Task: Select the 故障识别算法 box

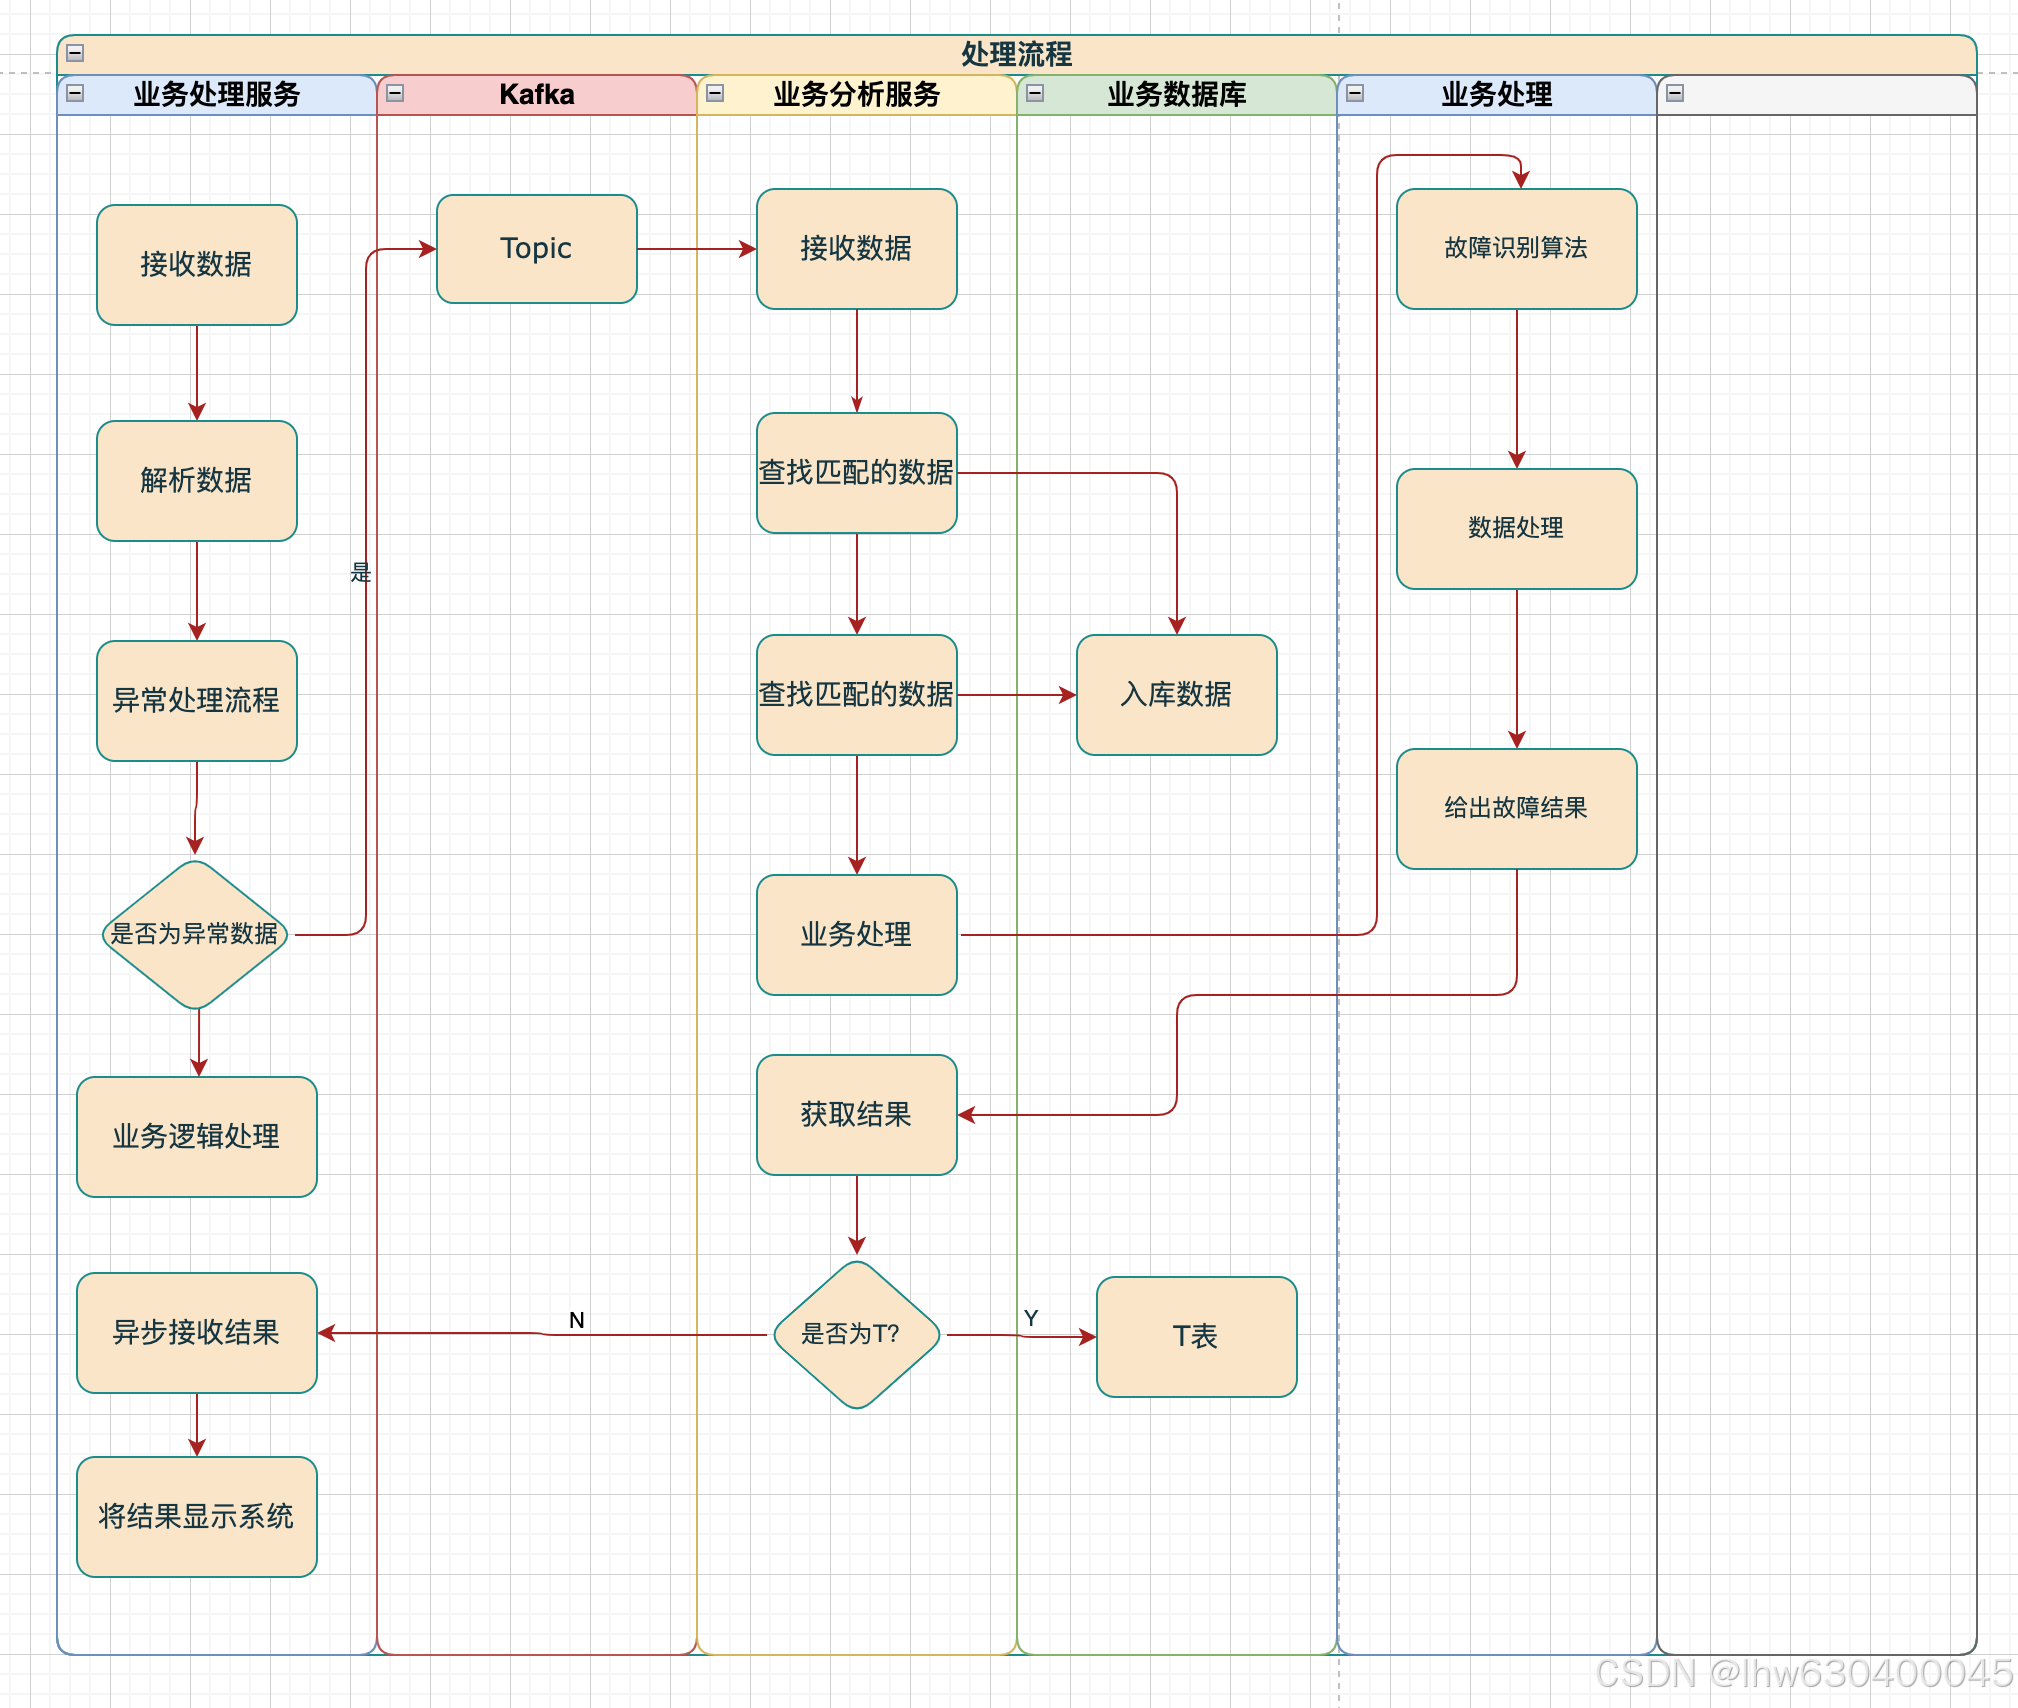Action: [x=1516, y=248]
